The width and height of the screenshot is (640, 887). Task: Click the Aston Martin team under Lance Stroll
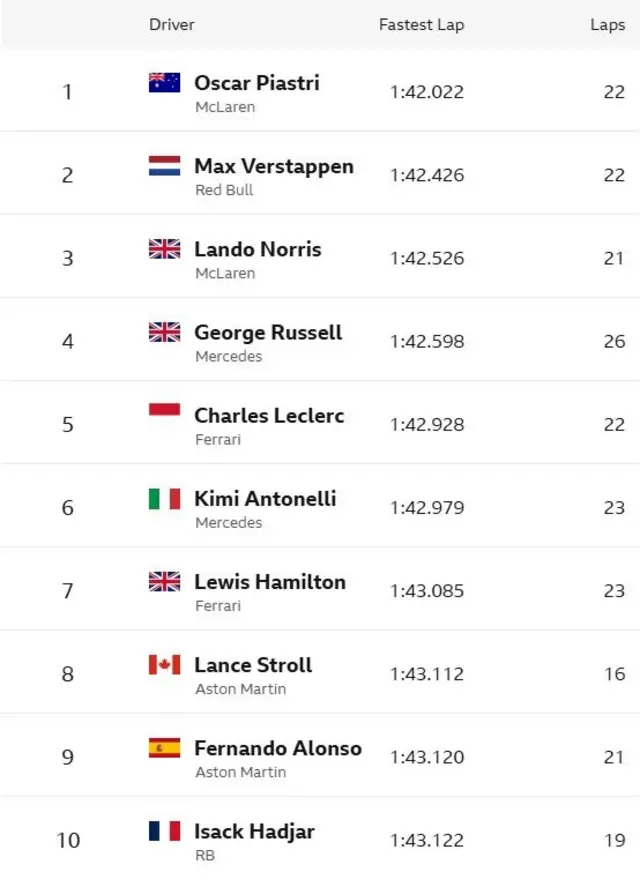click(x=240, y=689)
